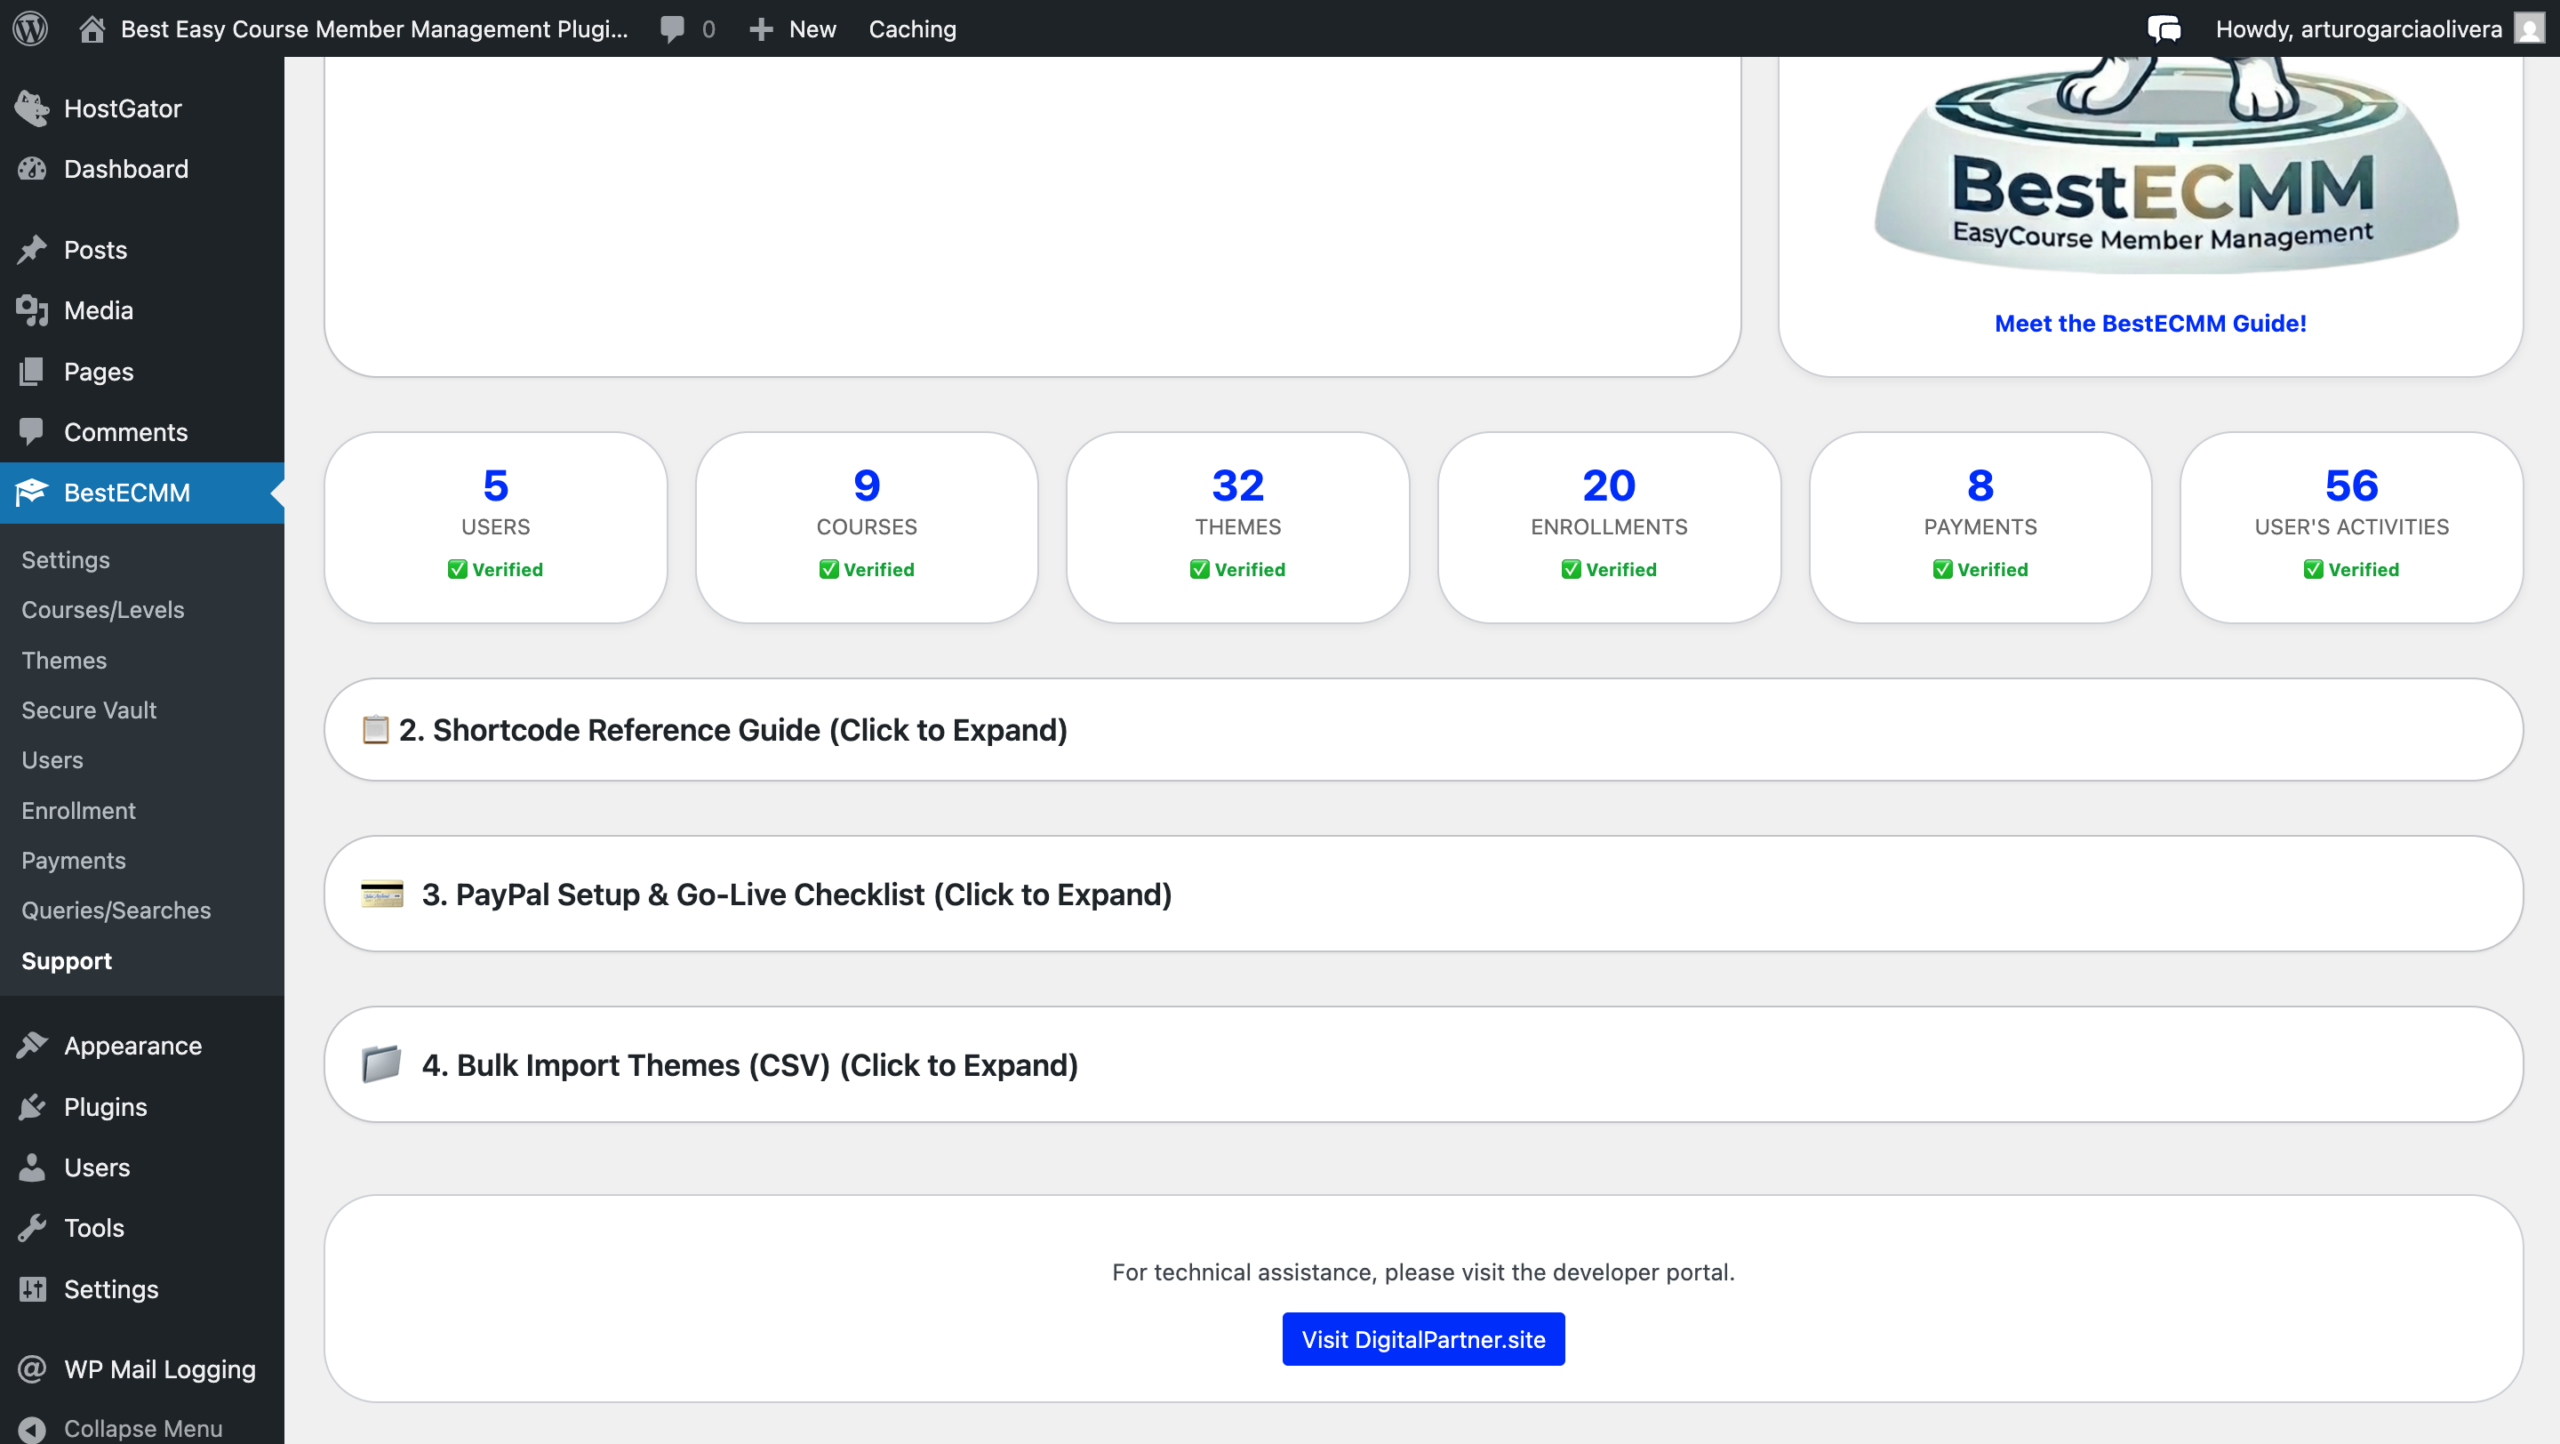Open the Meet the BestECMM Guide link
Viewport: 2560px width, 1444px height.
pos(2150,322)
